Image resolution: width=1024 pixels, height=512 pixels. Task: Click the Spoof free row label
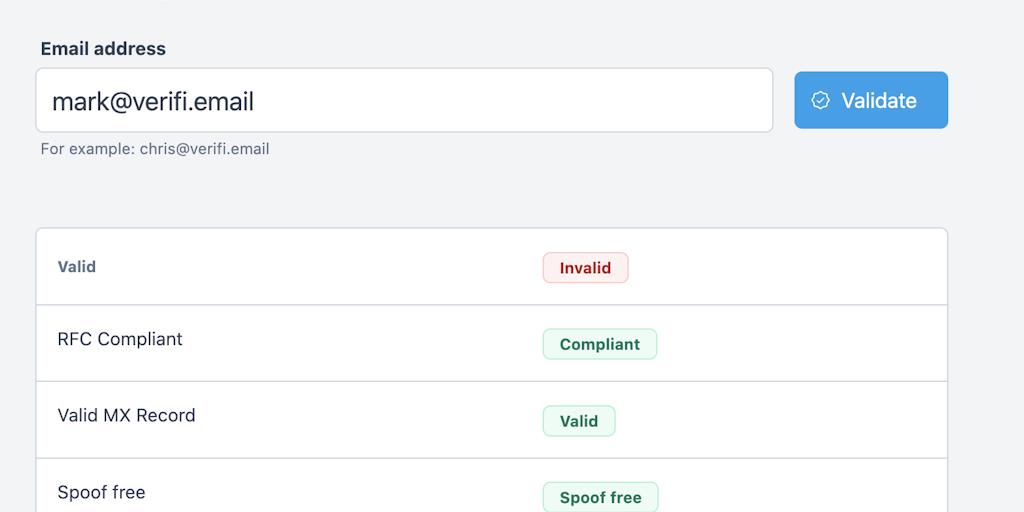pos(101,492)
